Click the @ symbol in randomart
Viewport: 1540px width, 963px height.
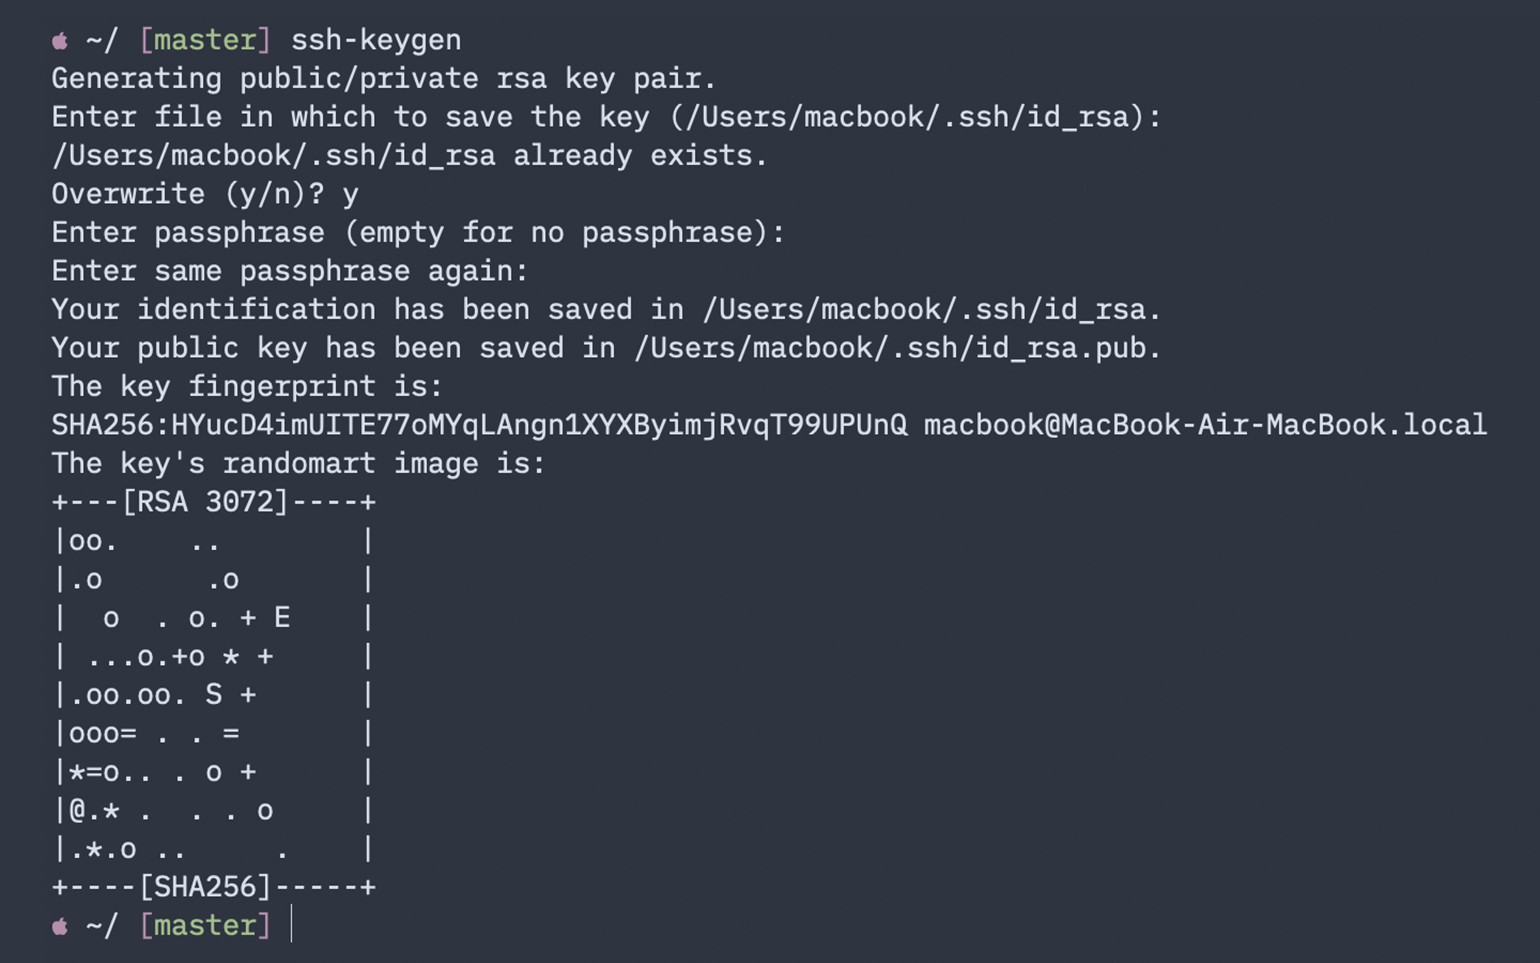77,810
